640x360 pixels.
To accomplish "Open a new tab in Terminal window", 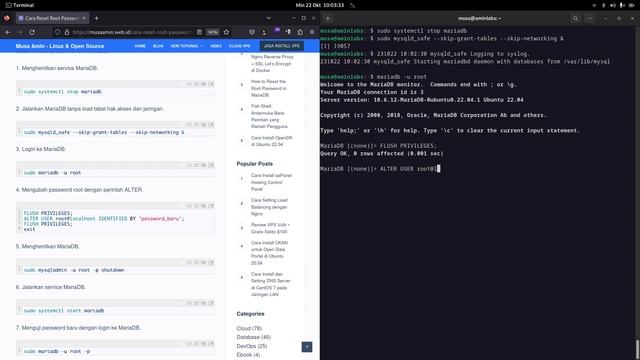I will click(328, 18).
